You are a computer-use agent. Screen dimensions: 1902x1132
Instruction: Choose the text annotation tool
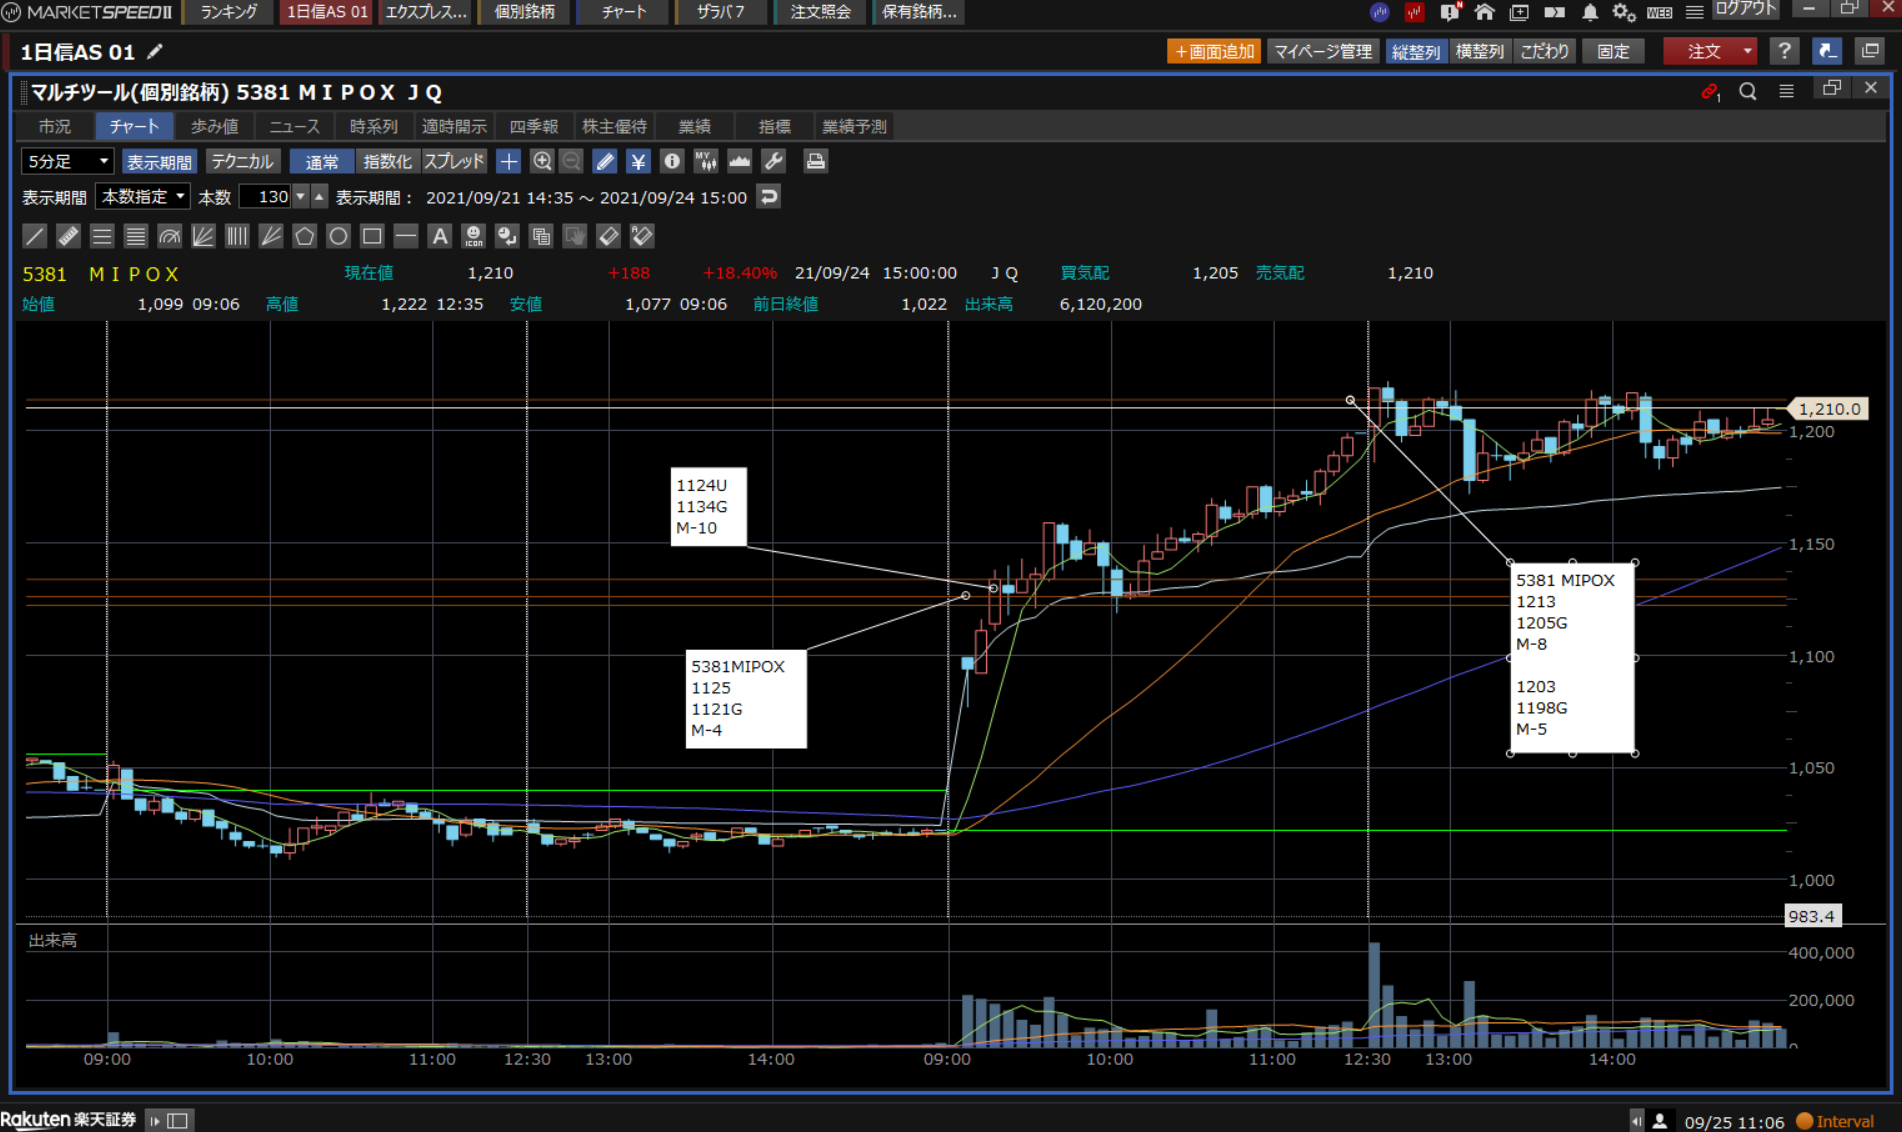coord(439,236)
